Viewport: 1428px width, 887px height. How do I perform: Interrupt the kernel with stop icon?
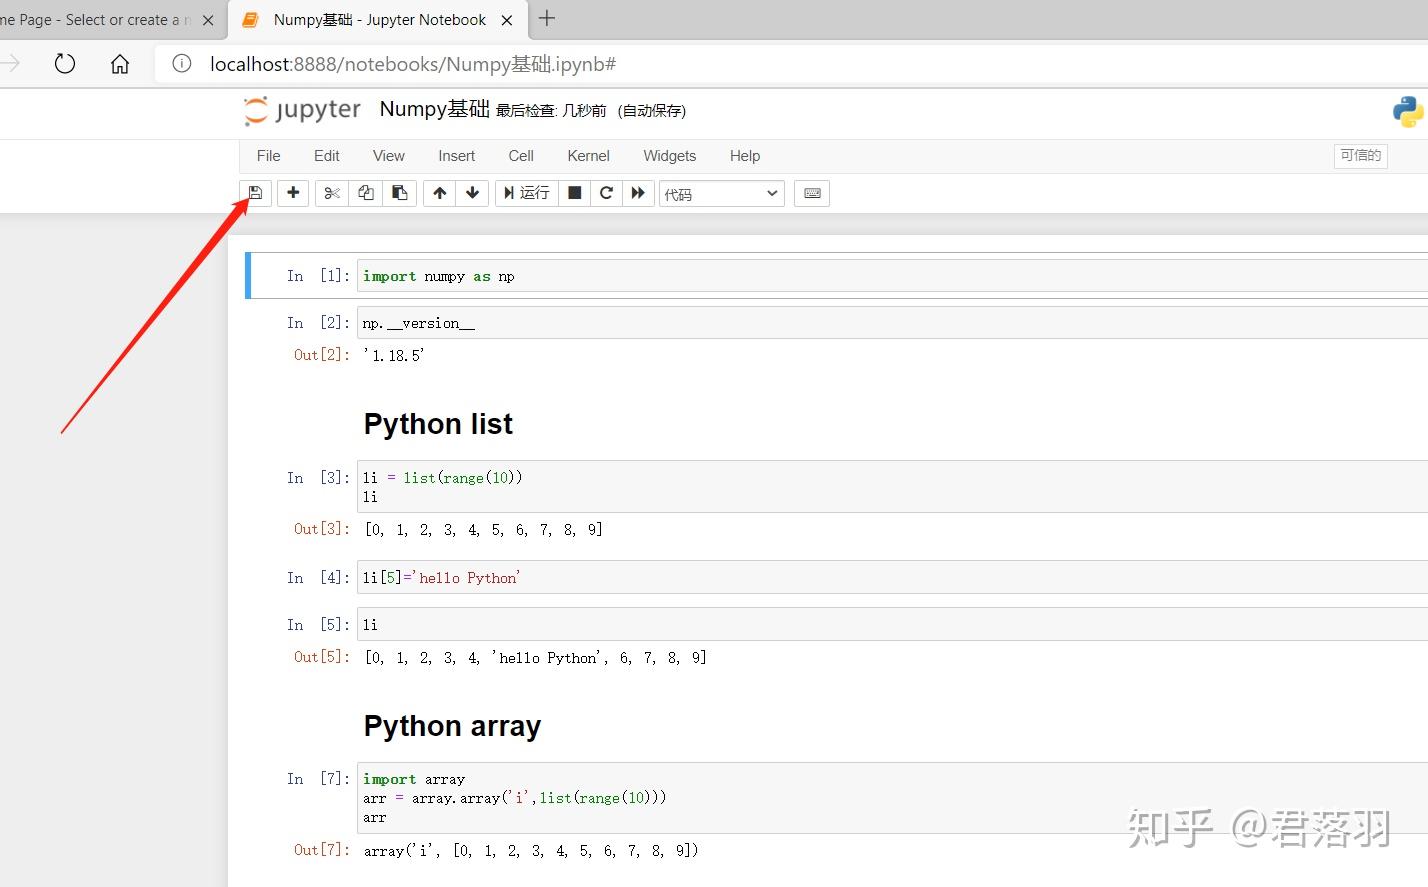tap(574, 193)
